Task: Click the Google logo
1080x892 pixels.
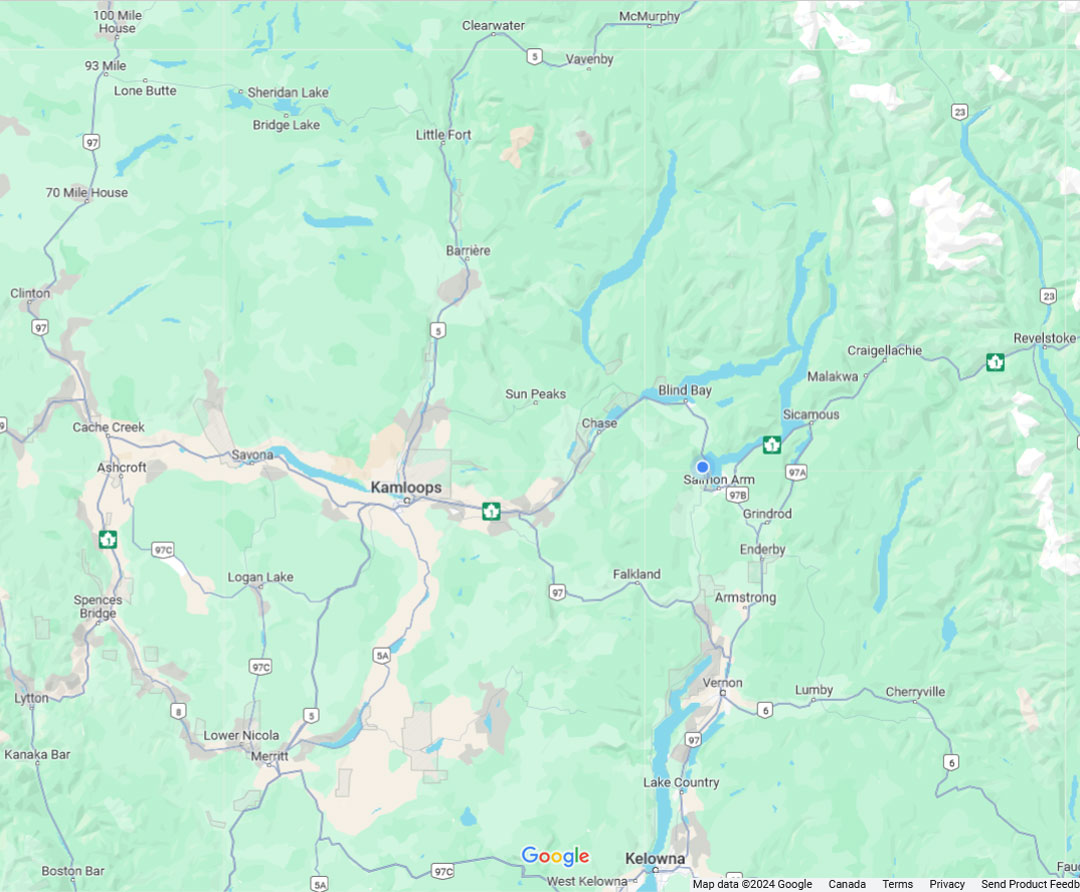Action: [x=555, y=856]
